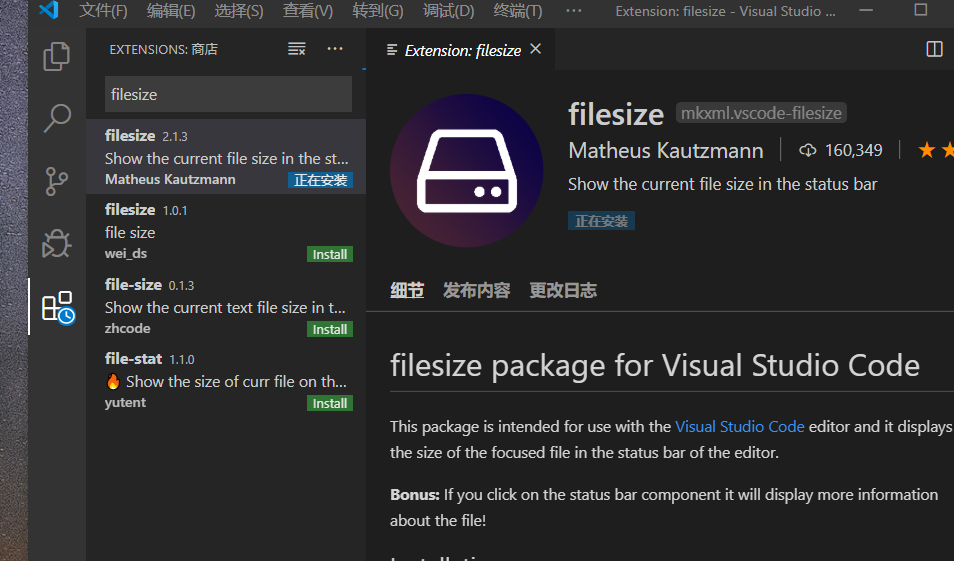Click the zhcode publisher name
Screen dimensions: 954x561
127,329
